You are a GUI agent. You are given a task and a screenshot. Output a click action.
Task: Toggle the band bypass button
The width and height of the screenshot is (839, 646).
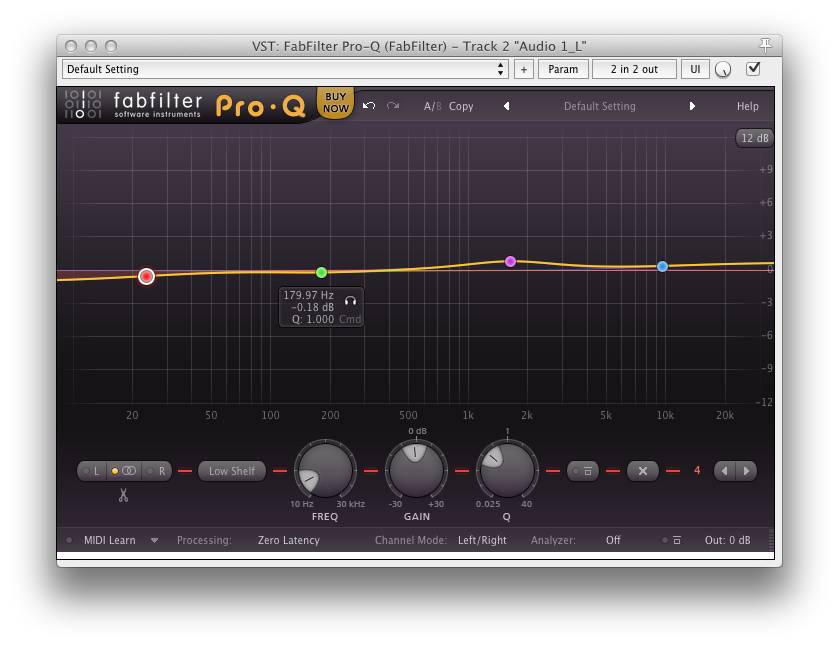tap(582, 471)
